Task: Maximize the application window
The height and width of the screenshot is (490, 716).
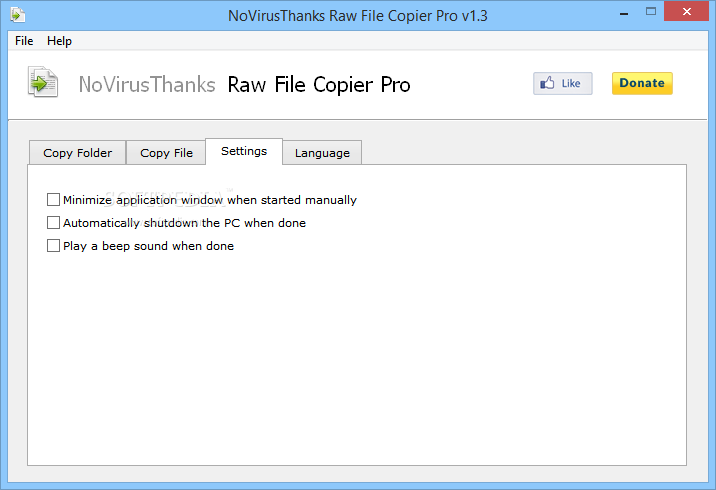Action: tap(651, 12)
